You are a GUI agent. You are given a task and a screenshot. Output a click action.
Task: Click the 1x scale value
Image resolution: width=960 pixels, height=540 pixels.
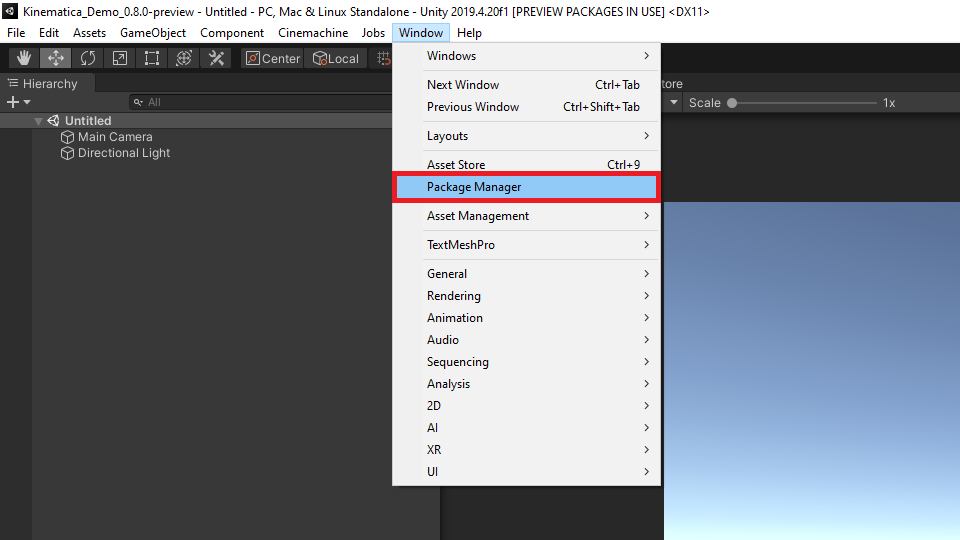(890, 103)
